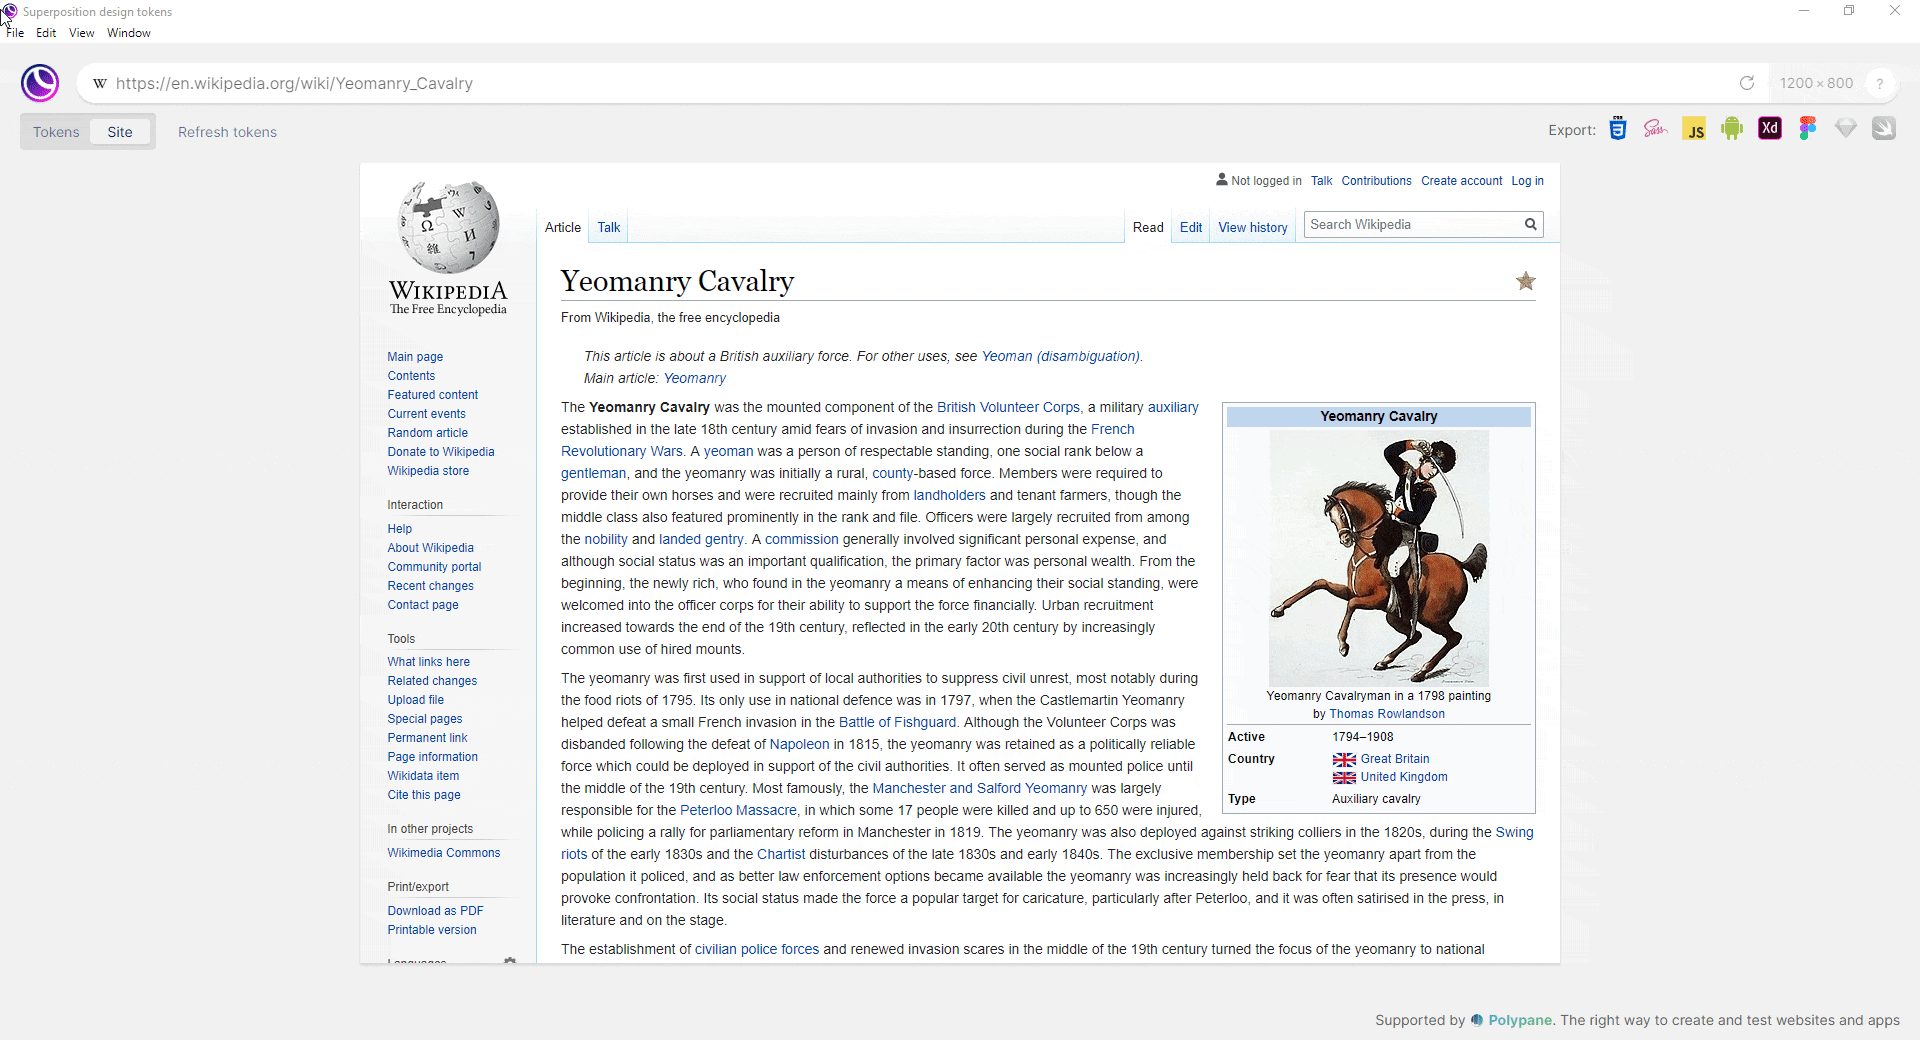Open the Edit menu
Screen dimensions: 1920x1040
click(46, 33)
